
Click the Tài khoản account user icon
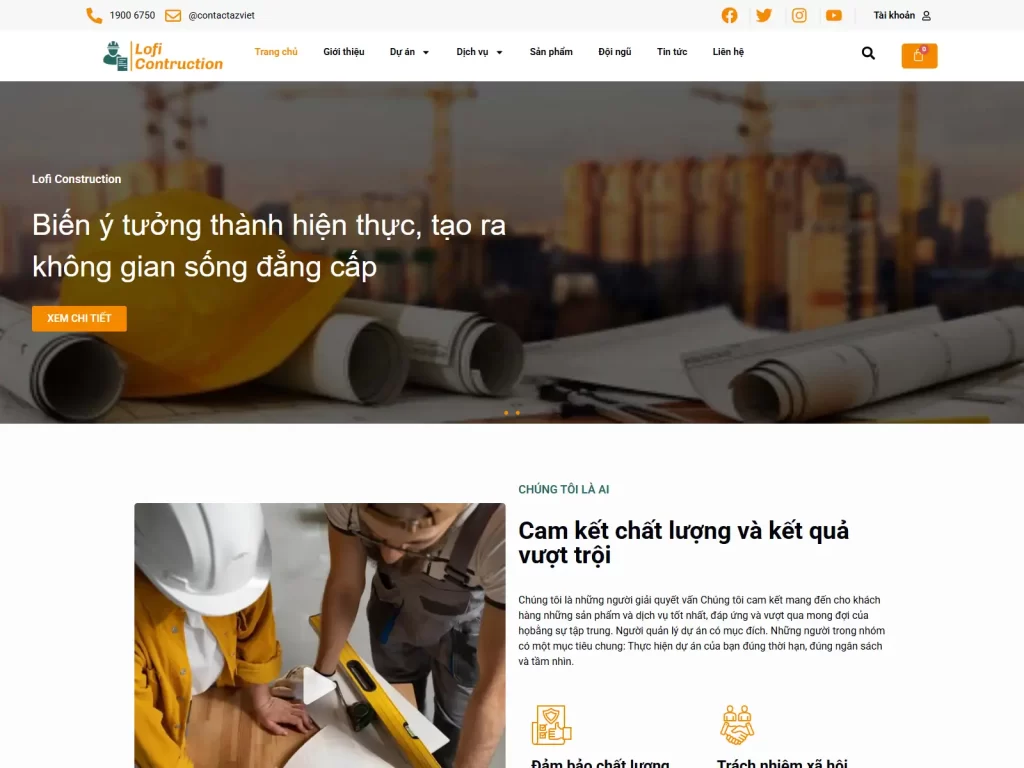click(x=926, y=16)
